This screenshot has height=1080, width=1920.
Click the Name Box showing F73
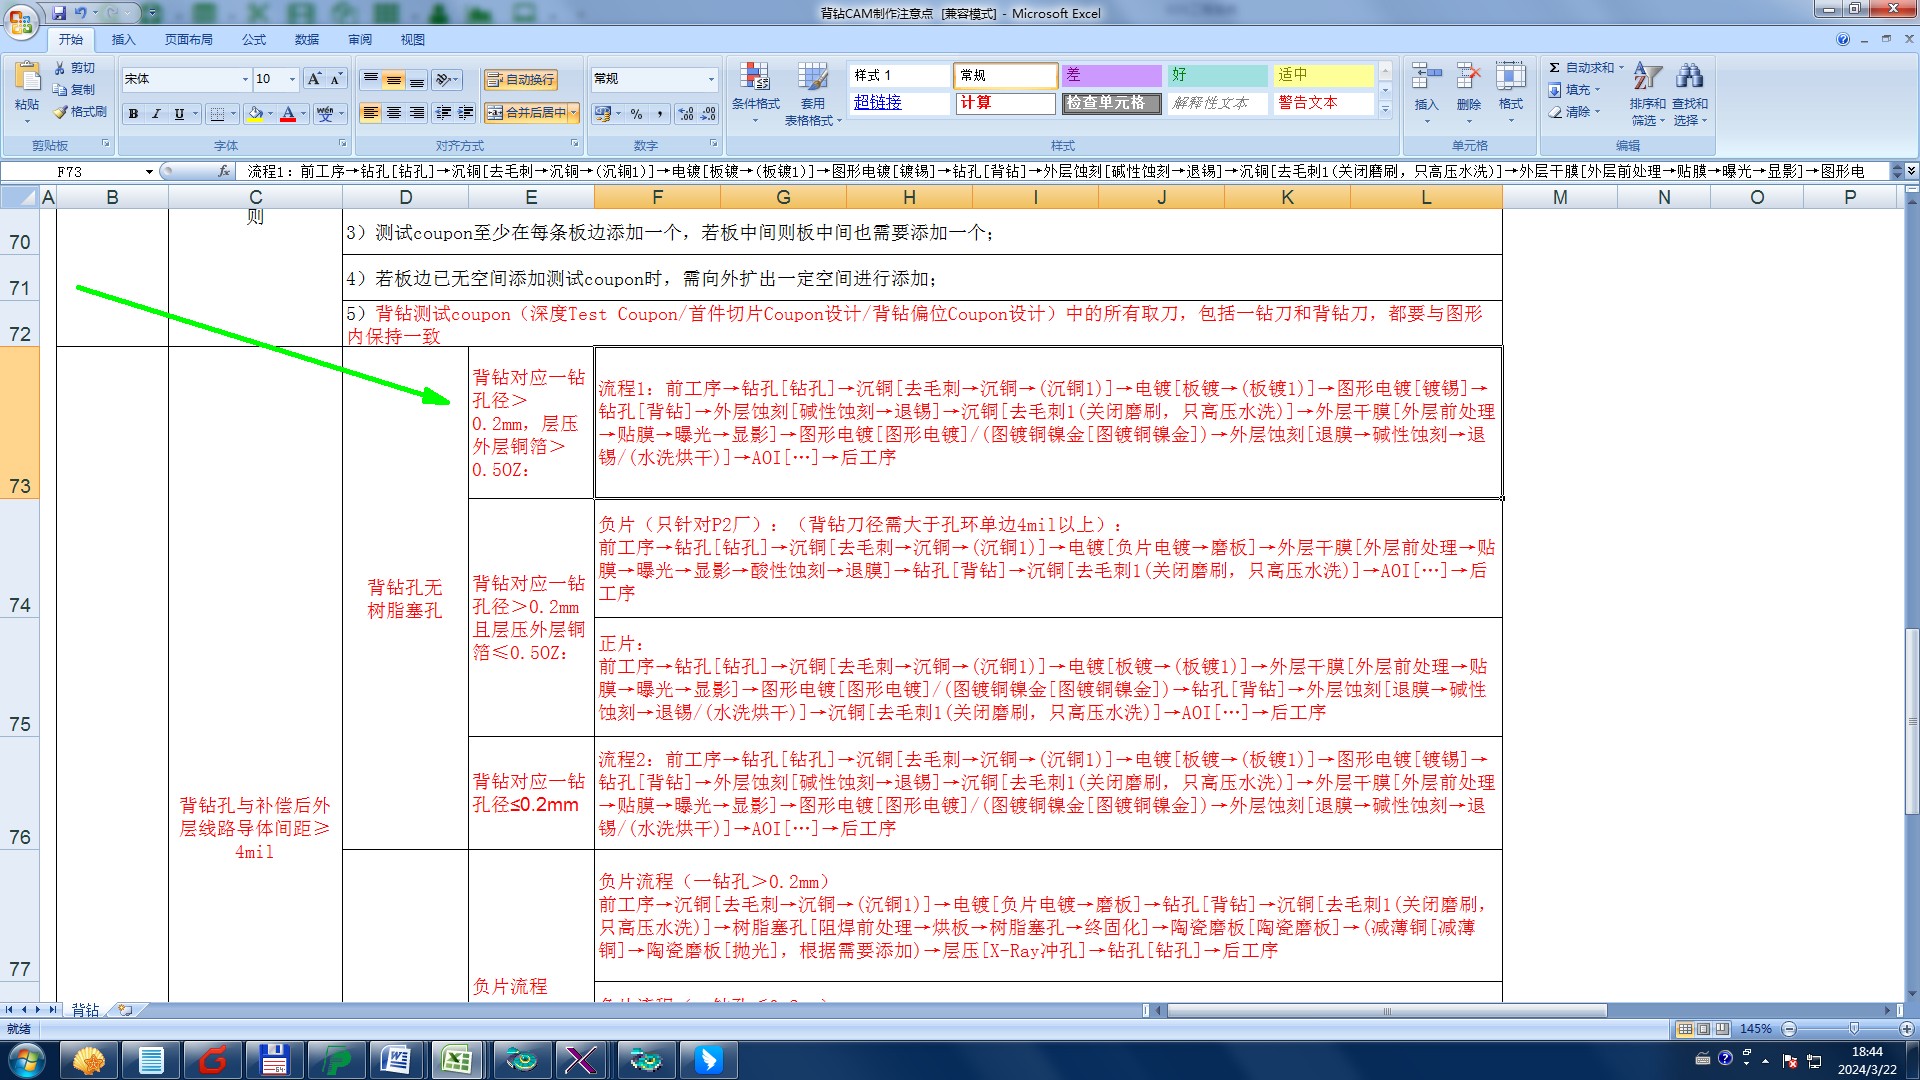[70, 171]
